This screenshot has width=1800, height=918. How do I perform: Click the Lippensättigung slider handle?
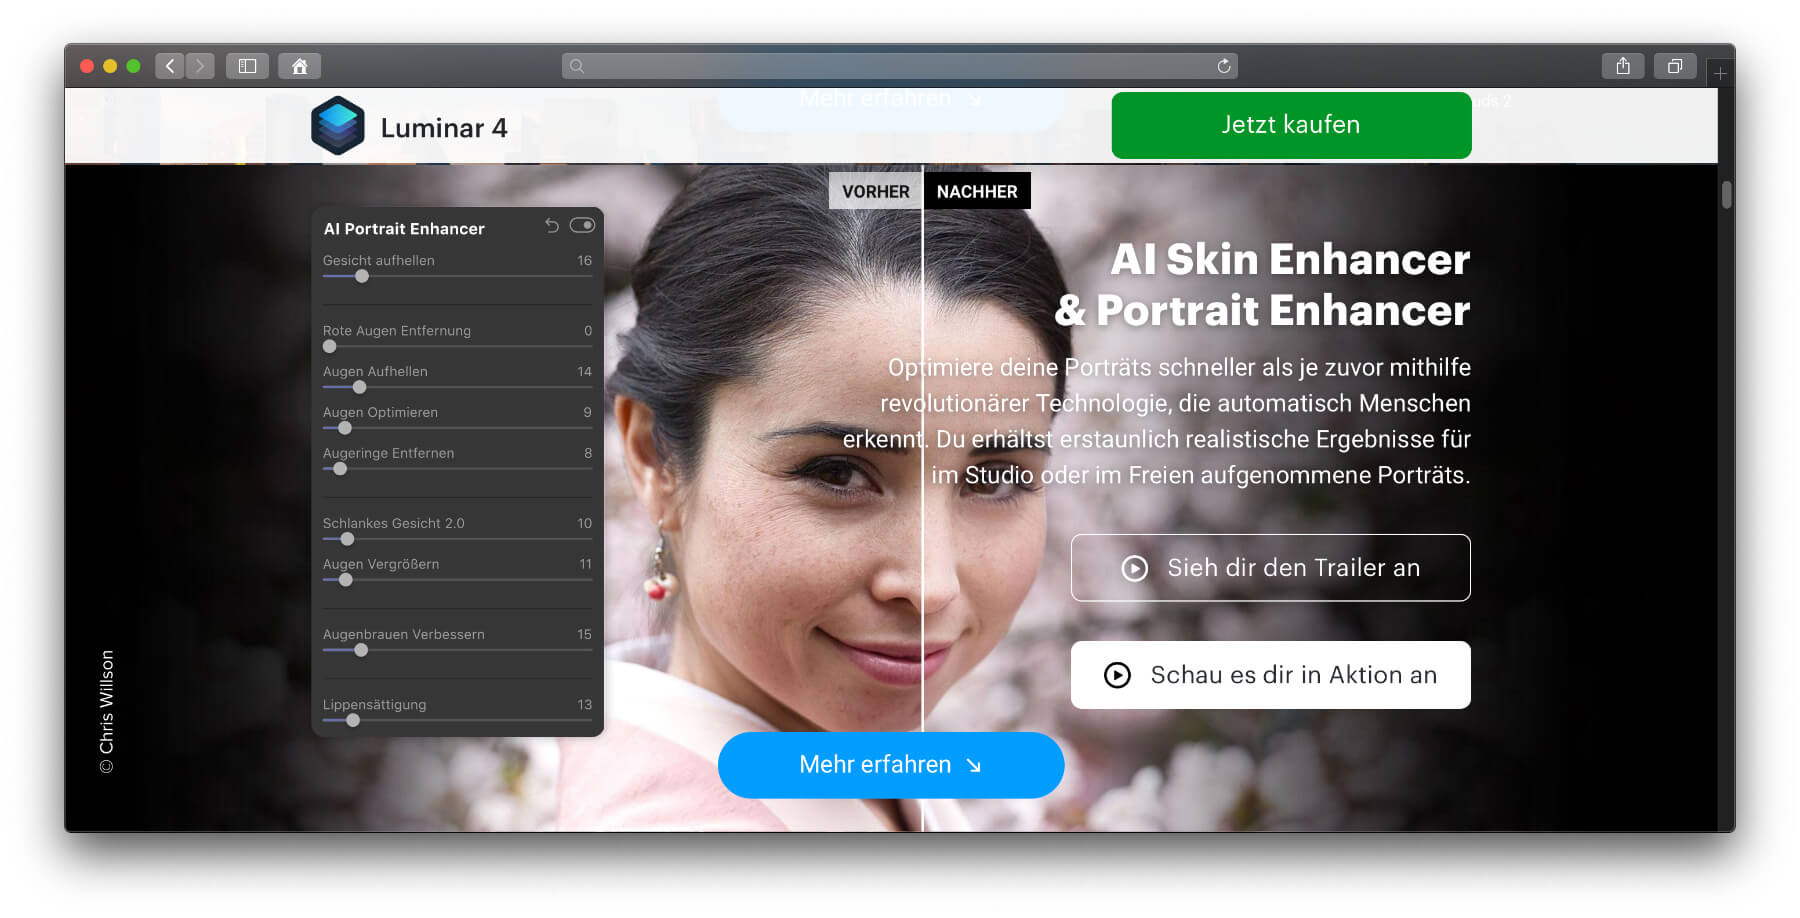click(353, 720)
